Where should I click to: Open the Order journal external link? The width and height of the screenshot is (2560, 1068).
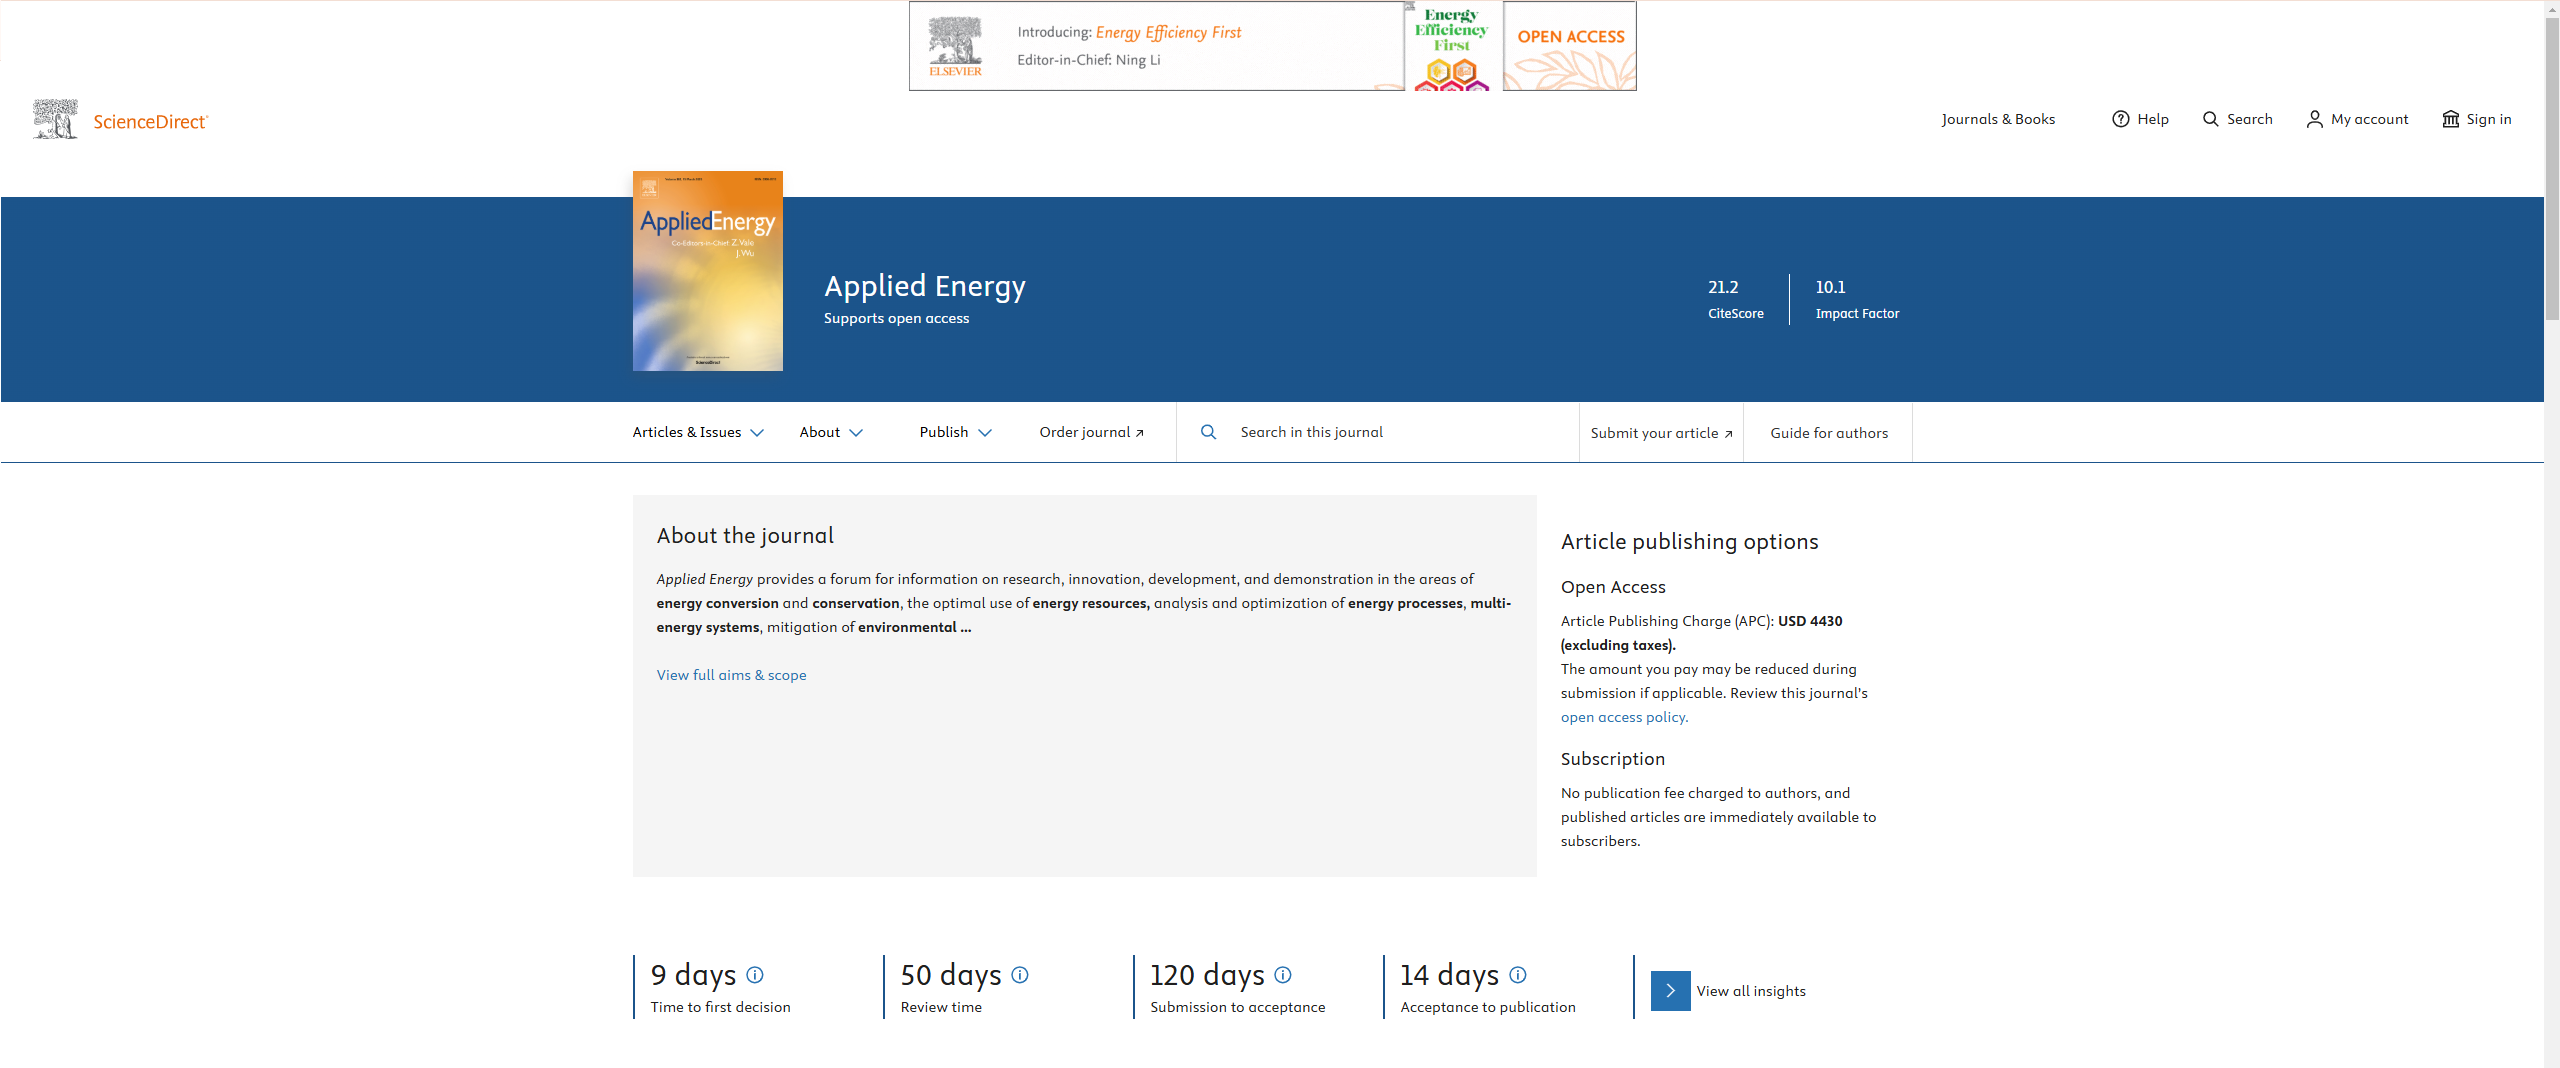coord(1091,432)
